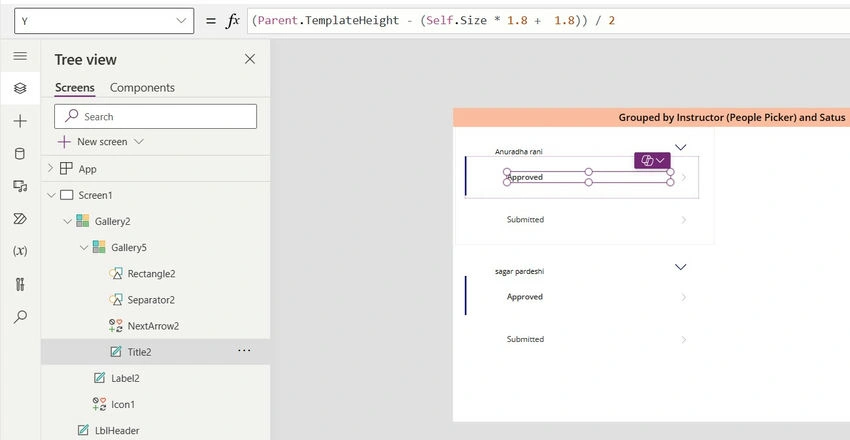Open the Y property selector dropdown
Image resolution: width=850 pixels, height=440 pixels.
104,21
